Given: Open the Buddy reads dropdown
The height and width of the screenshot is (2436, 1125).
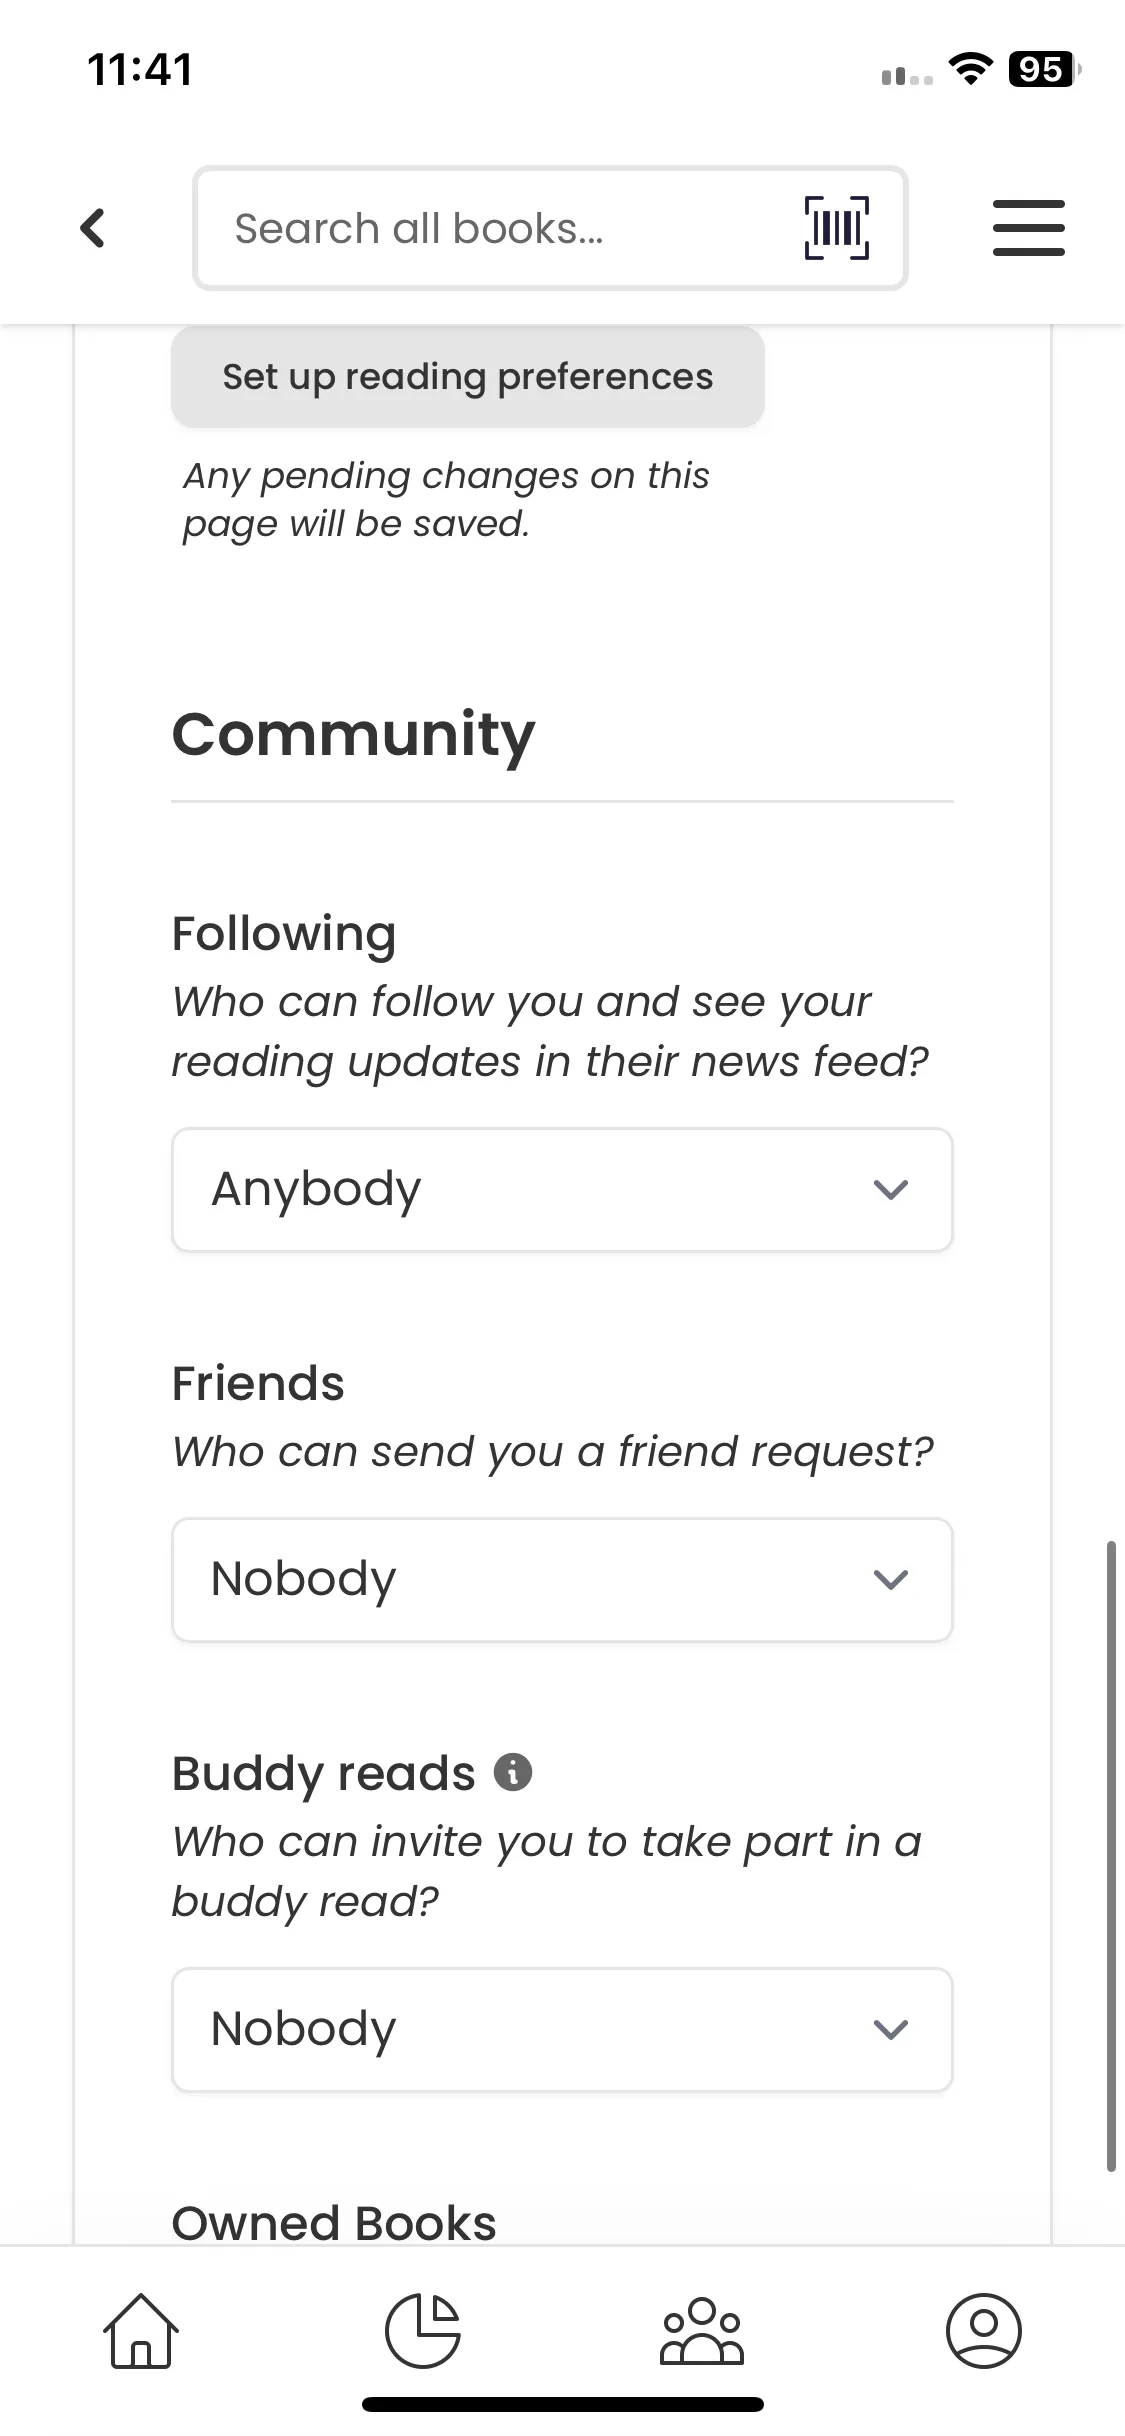Looking at the screenshot, I should [x=561, y=2030].
